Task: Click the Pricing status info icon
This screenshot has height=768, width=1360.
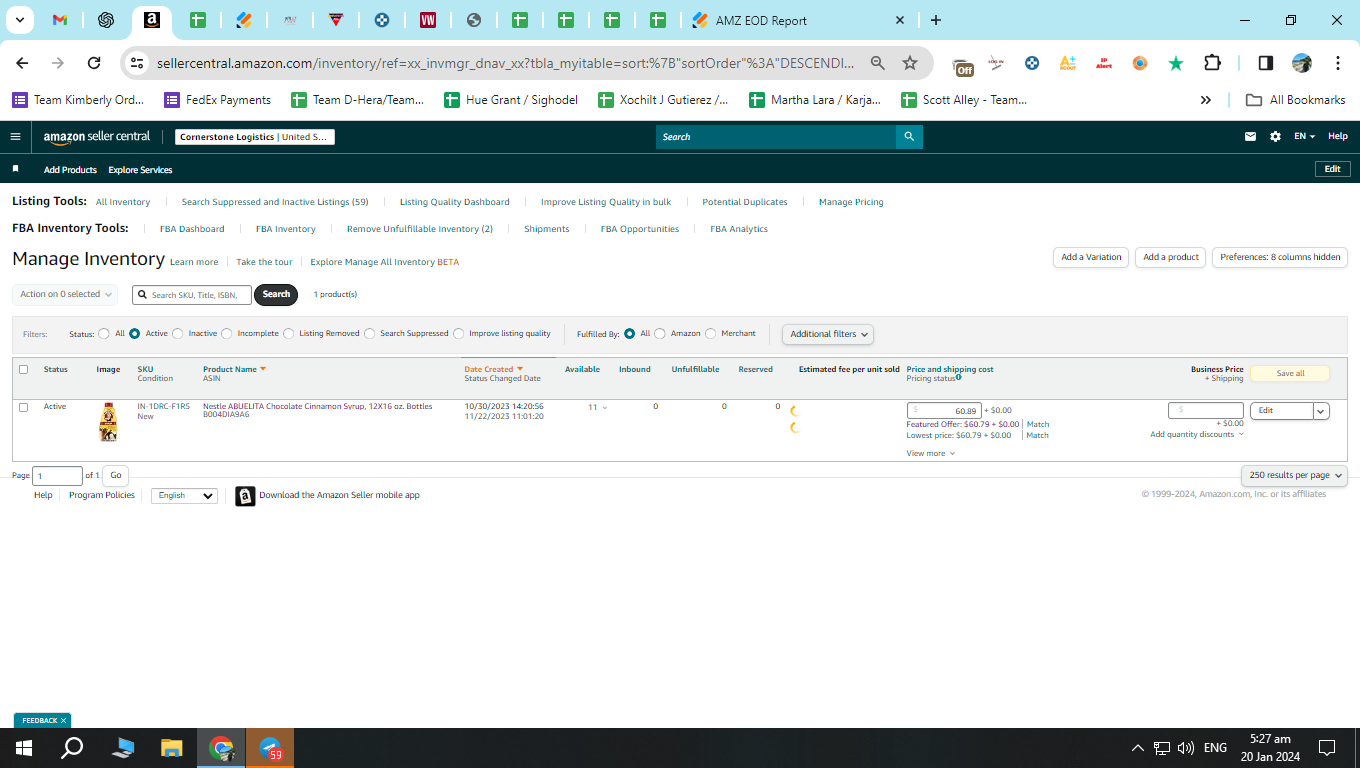Action: click(x=958, y=378)
